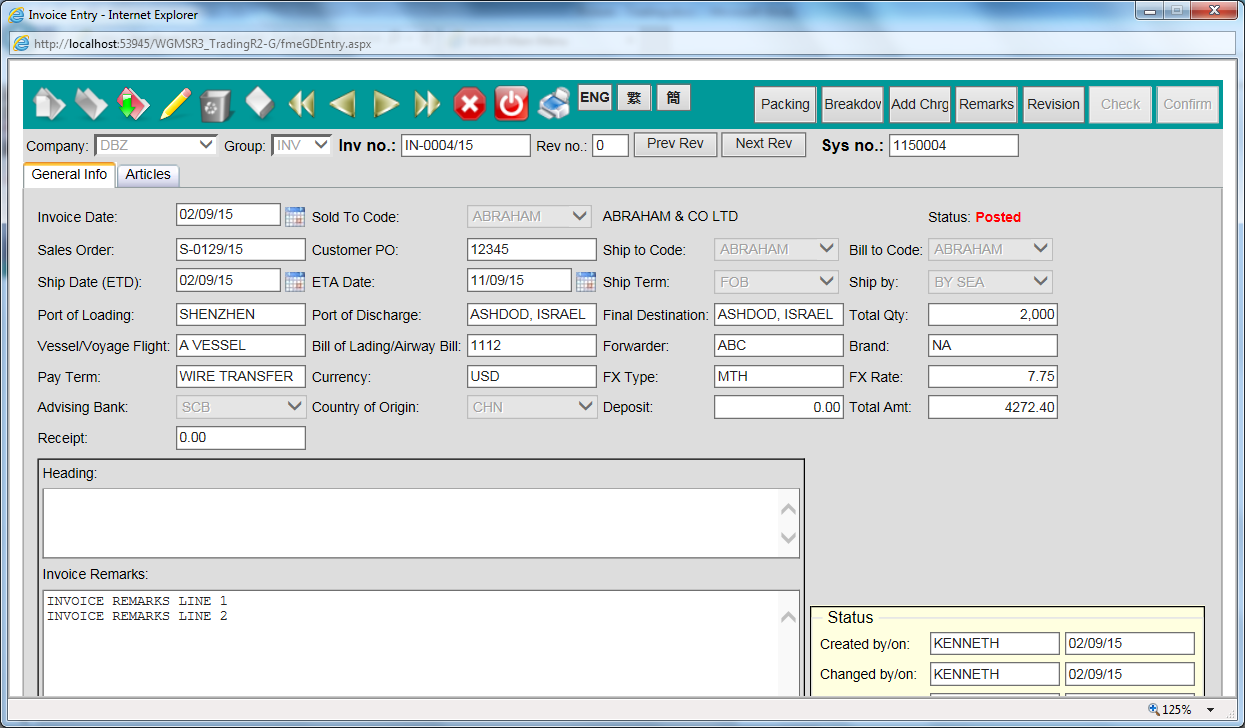Click the Rev no. input field
The height and width of the screenshot is (728, 1245).
(x=610, y=146)
